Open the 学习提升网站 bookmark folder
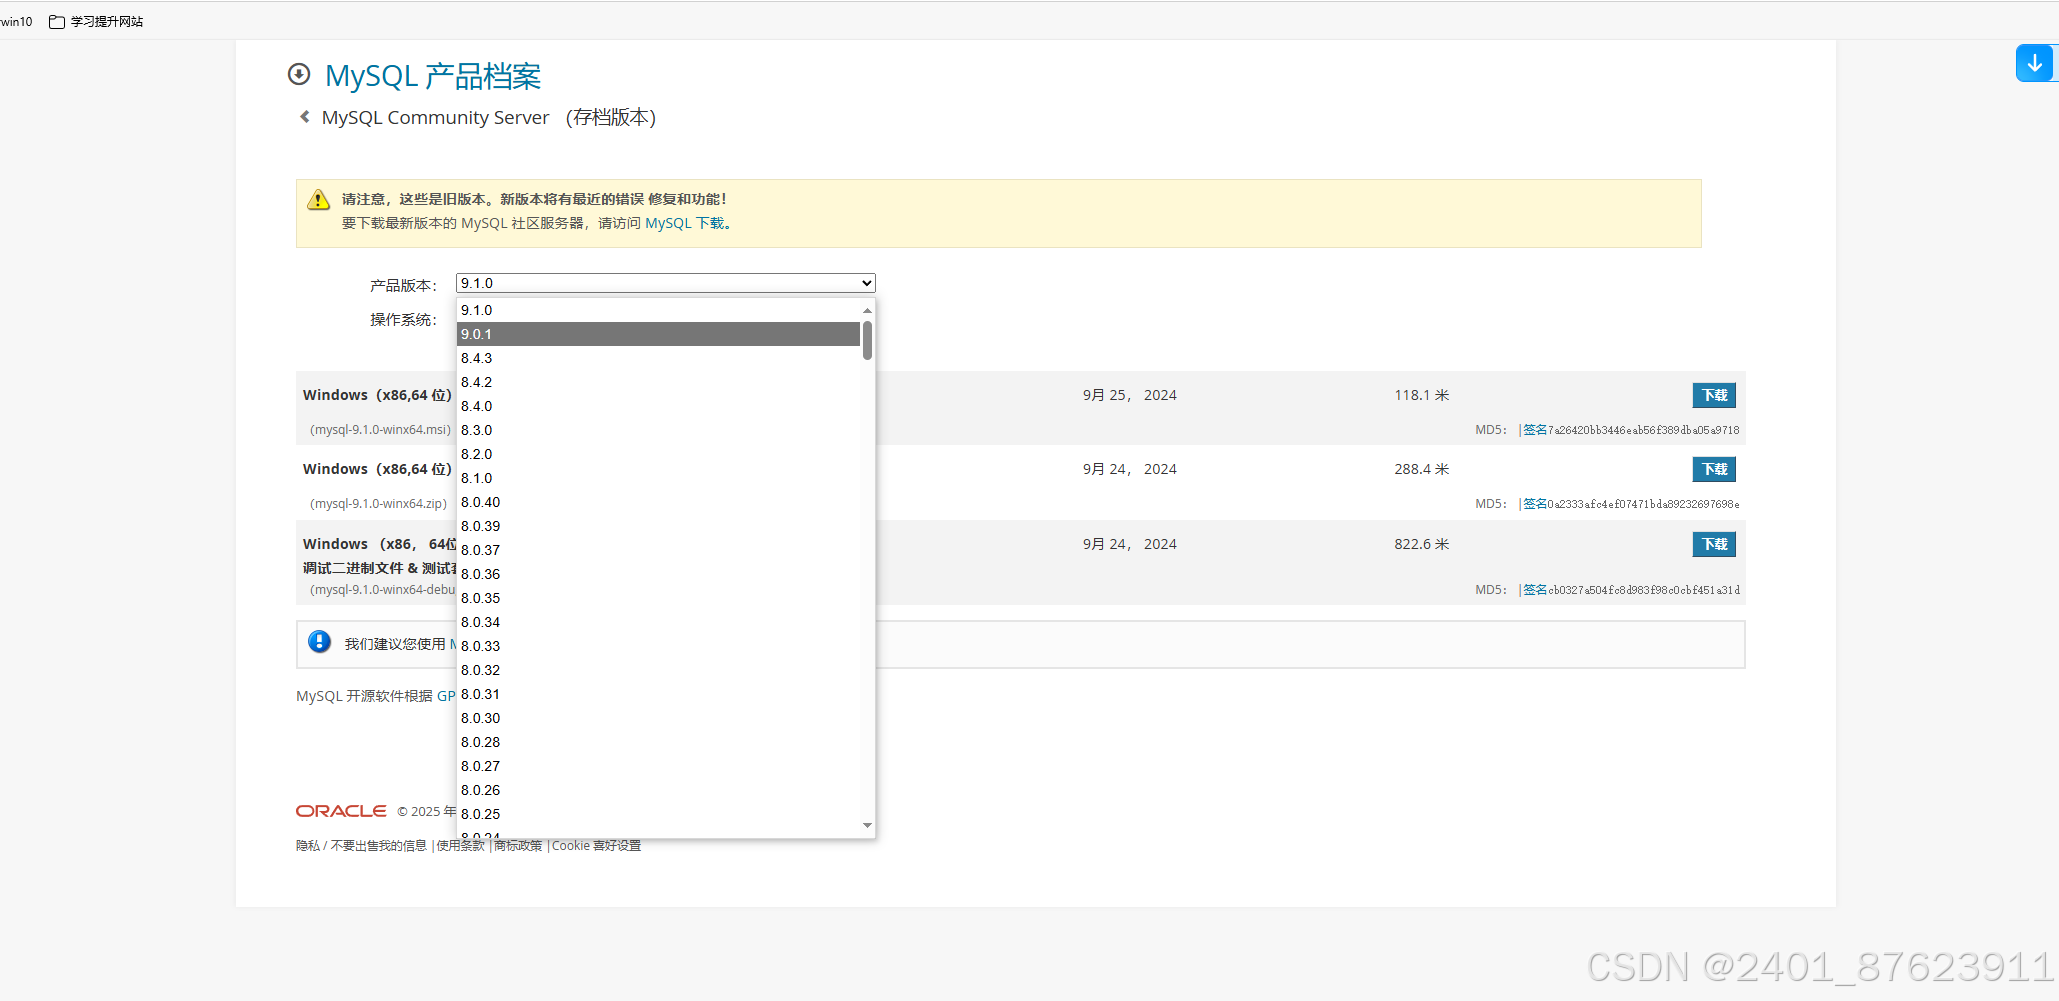This screenshot has width=2059, height=1001. click(x=96, y=21)
